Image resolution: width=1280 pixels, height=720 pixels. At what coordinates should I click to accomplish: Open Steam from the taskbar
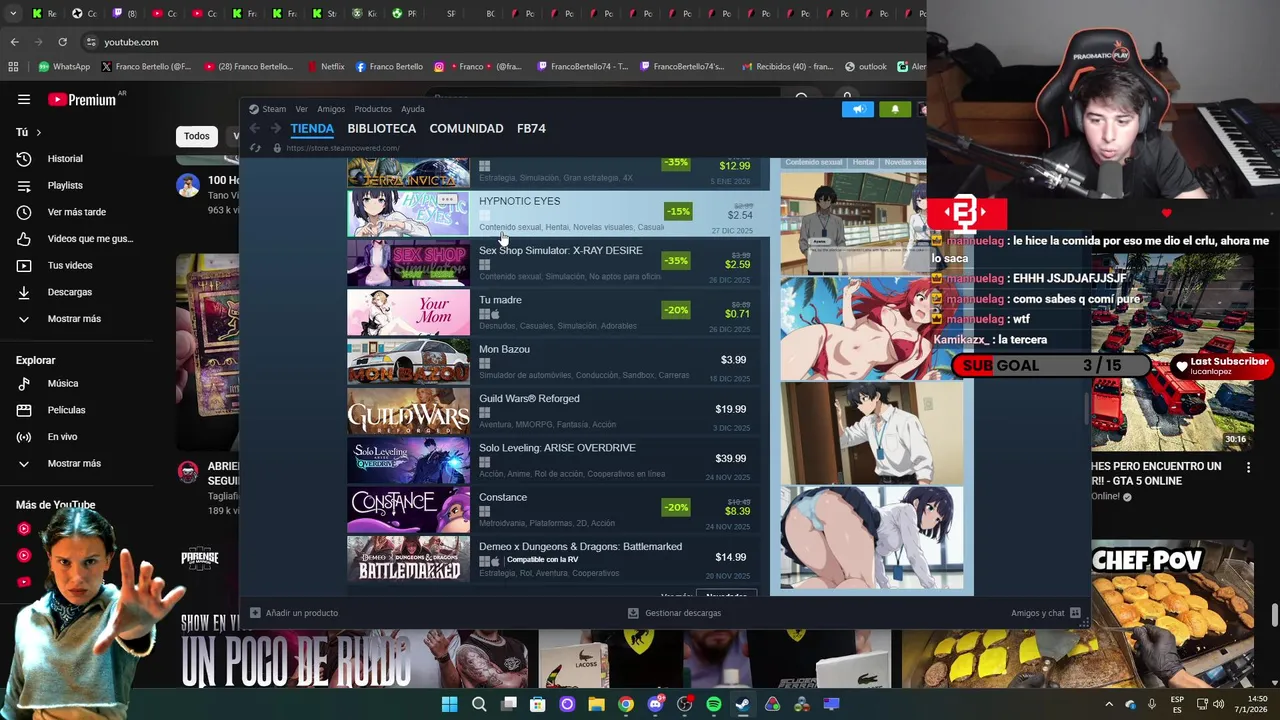(743, 704)
